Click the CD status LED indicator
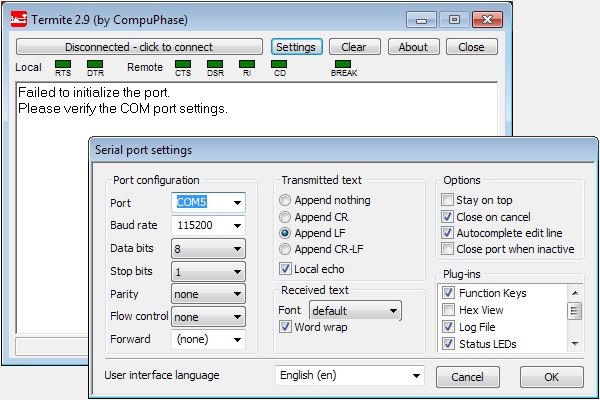 tap(279, 64)
